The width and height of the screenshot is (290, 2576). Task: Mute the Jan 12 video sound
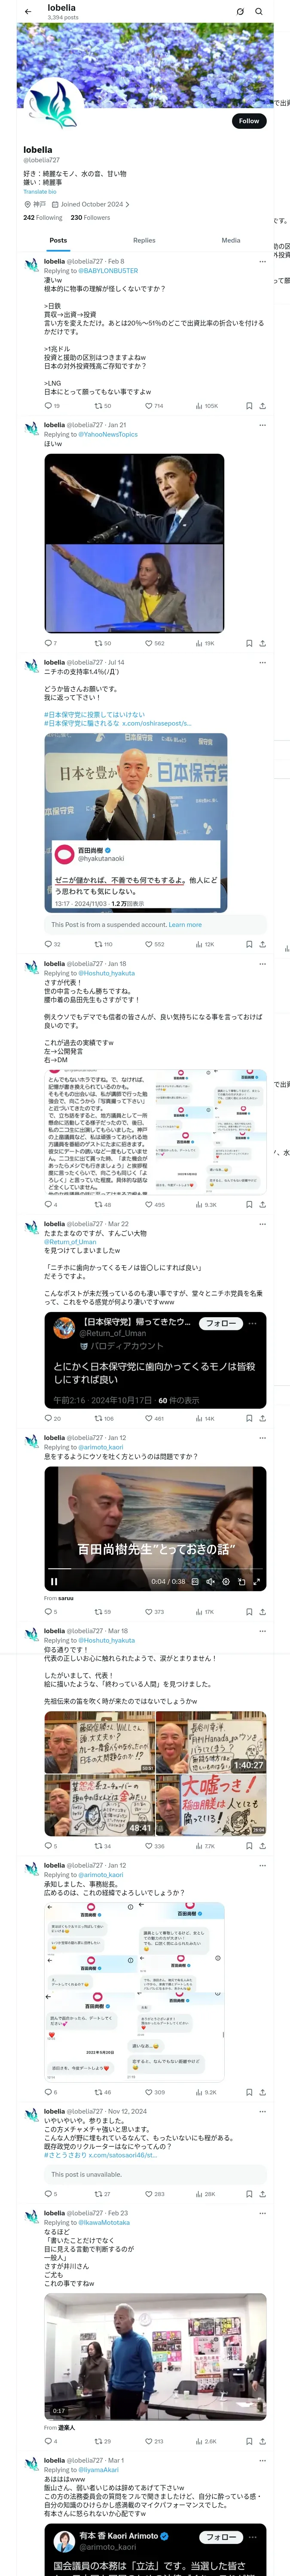point(210,1581)
